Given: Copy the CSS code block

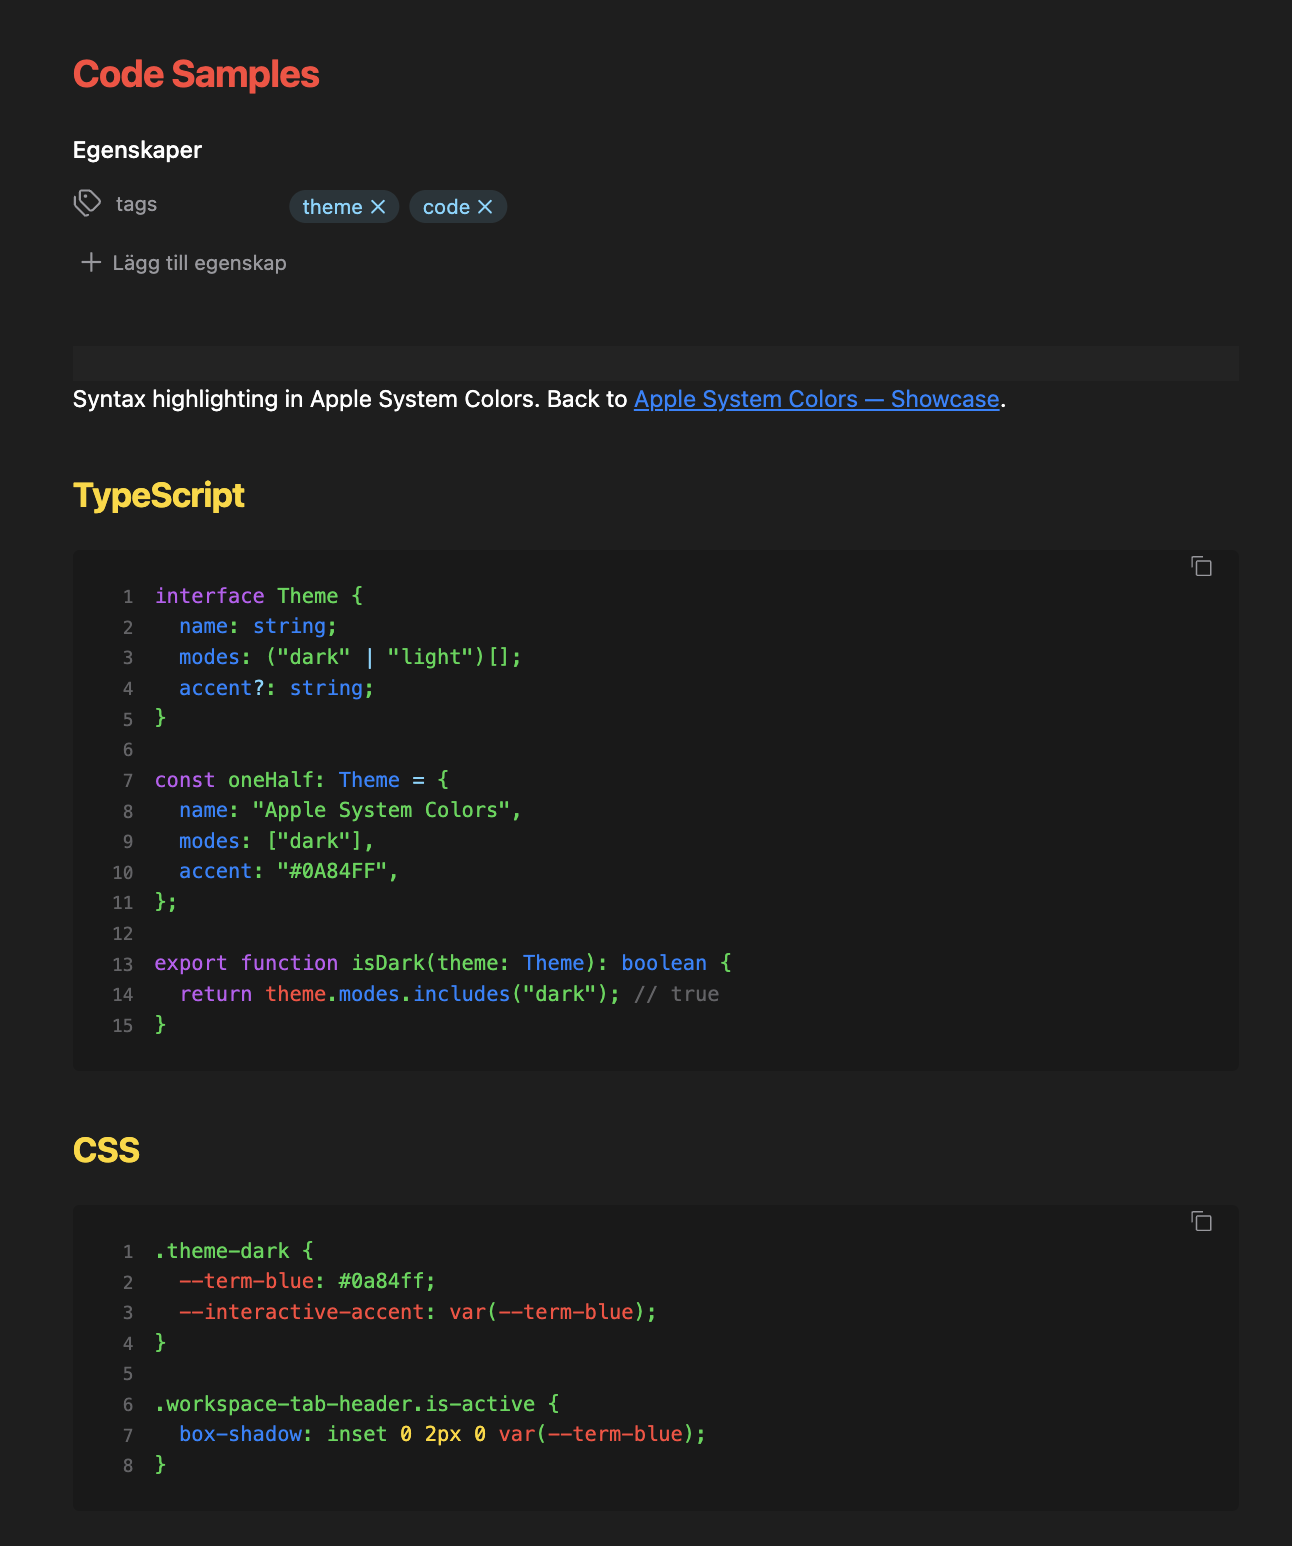Looking at the screenshot, I should pyautogui.click(x=1201, y=1221).
